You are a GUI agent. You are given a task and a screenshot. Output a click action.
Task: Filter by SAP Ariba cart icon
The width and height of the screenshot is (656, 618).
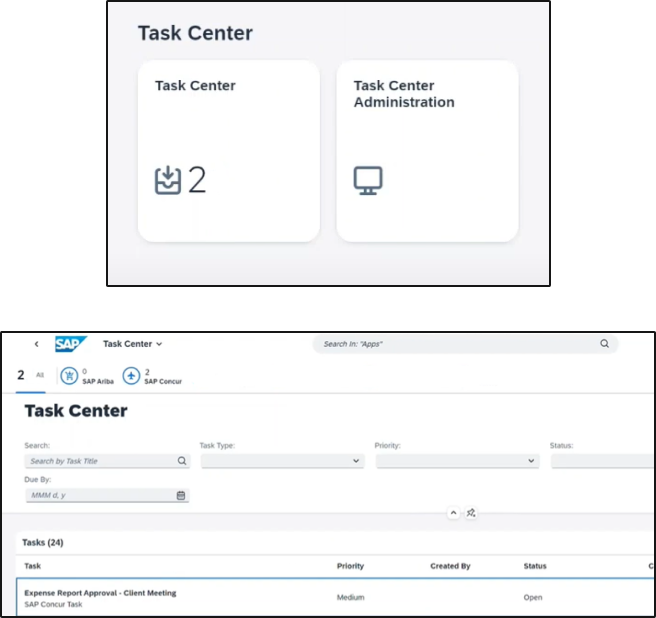pos(69,376)
